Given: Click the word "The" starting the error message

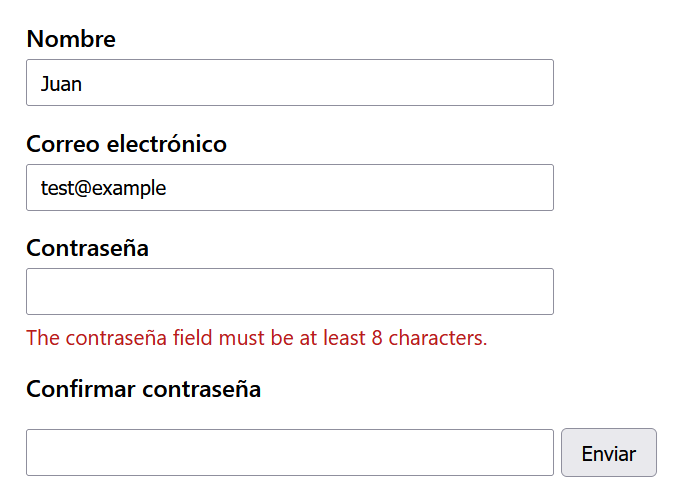Looking at the screenshot, I should coord(42,338).
